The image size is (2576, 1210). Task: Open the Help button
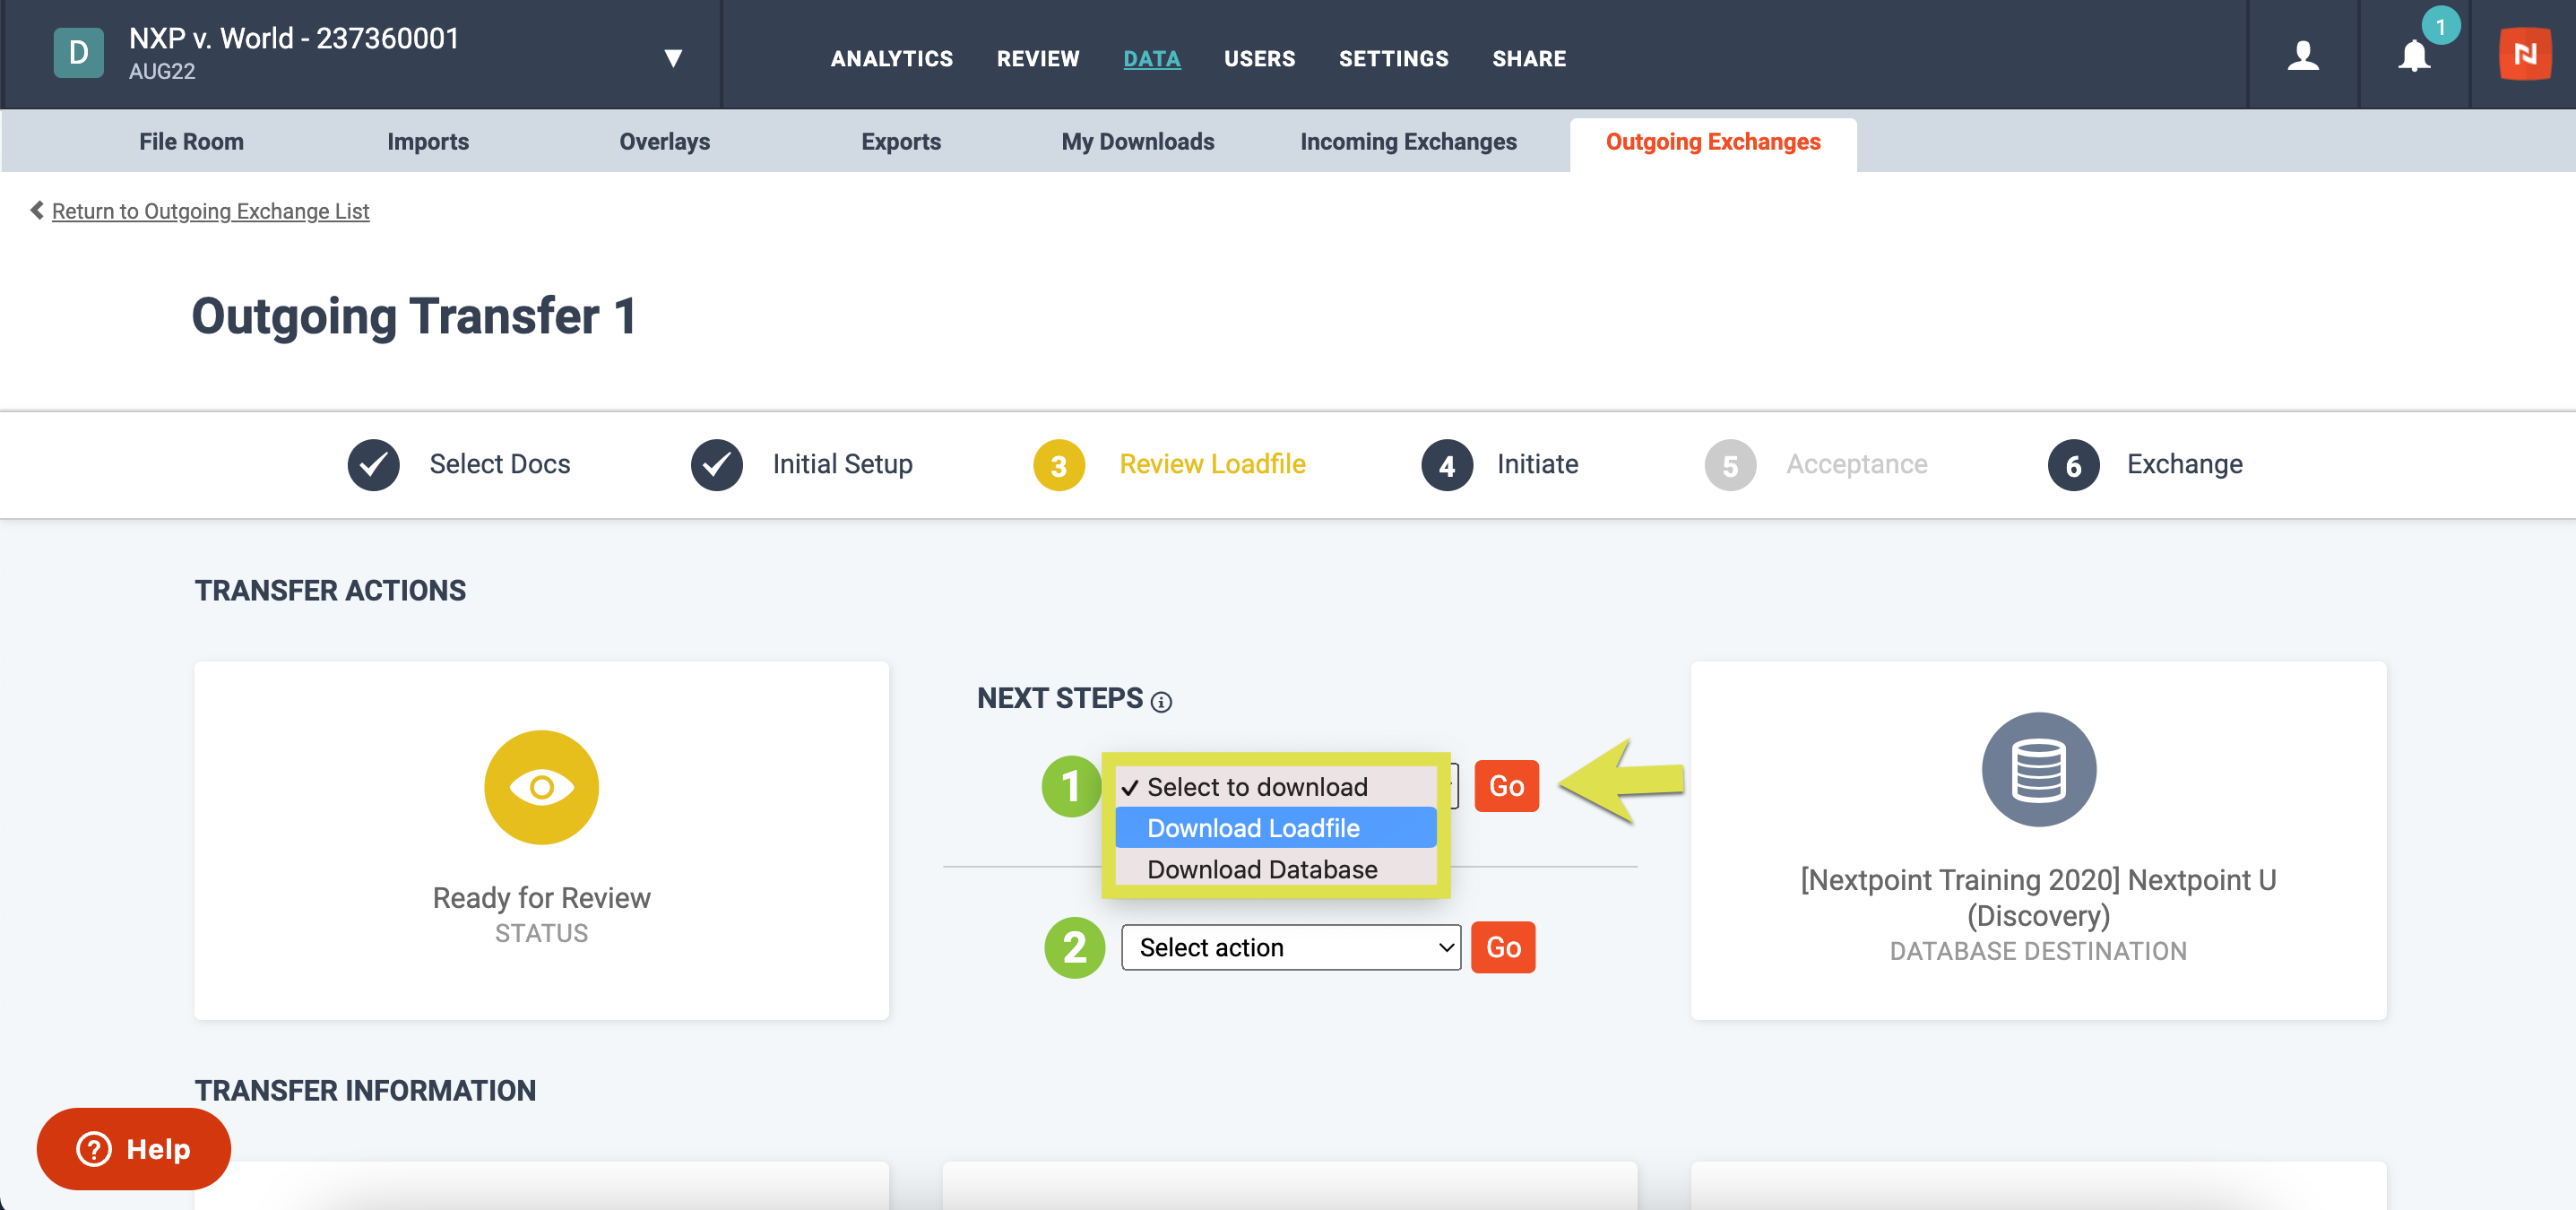[134, 1148]
